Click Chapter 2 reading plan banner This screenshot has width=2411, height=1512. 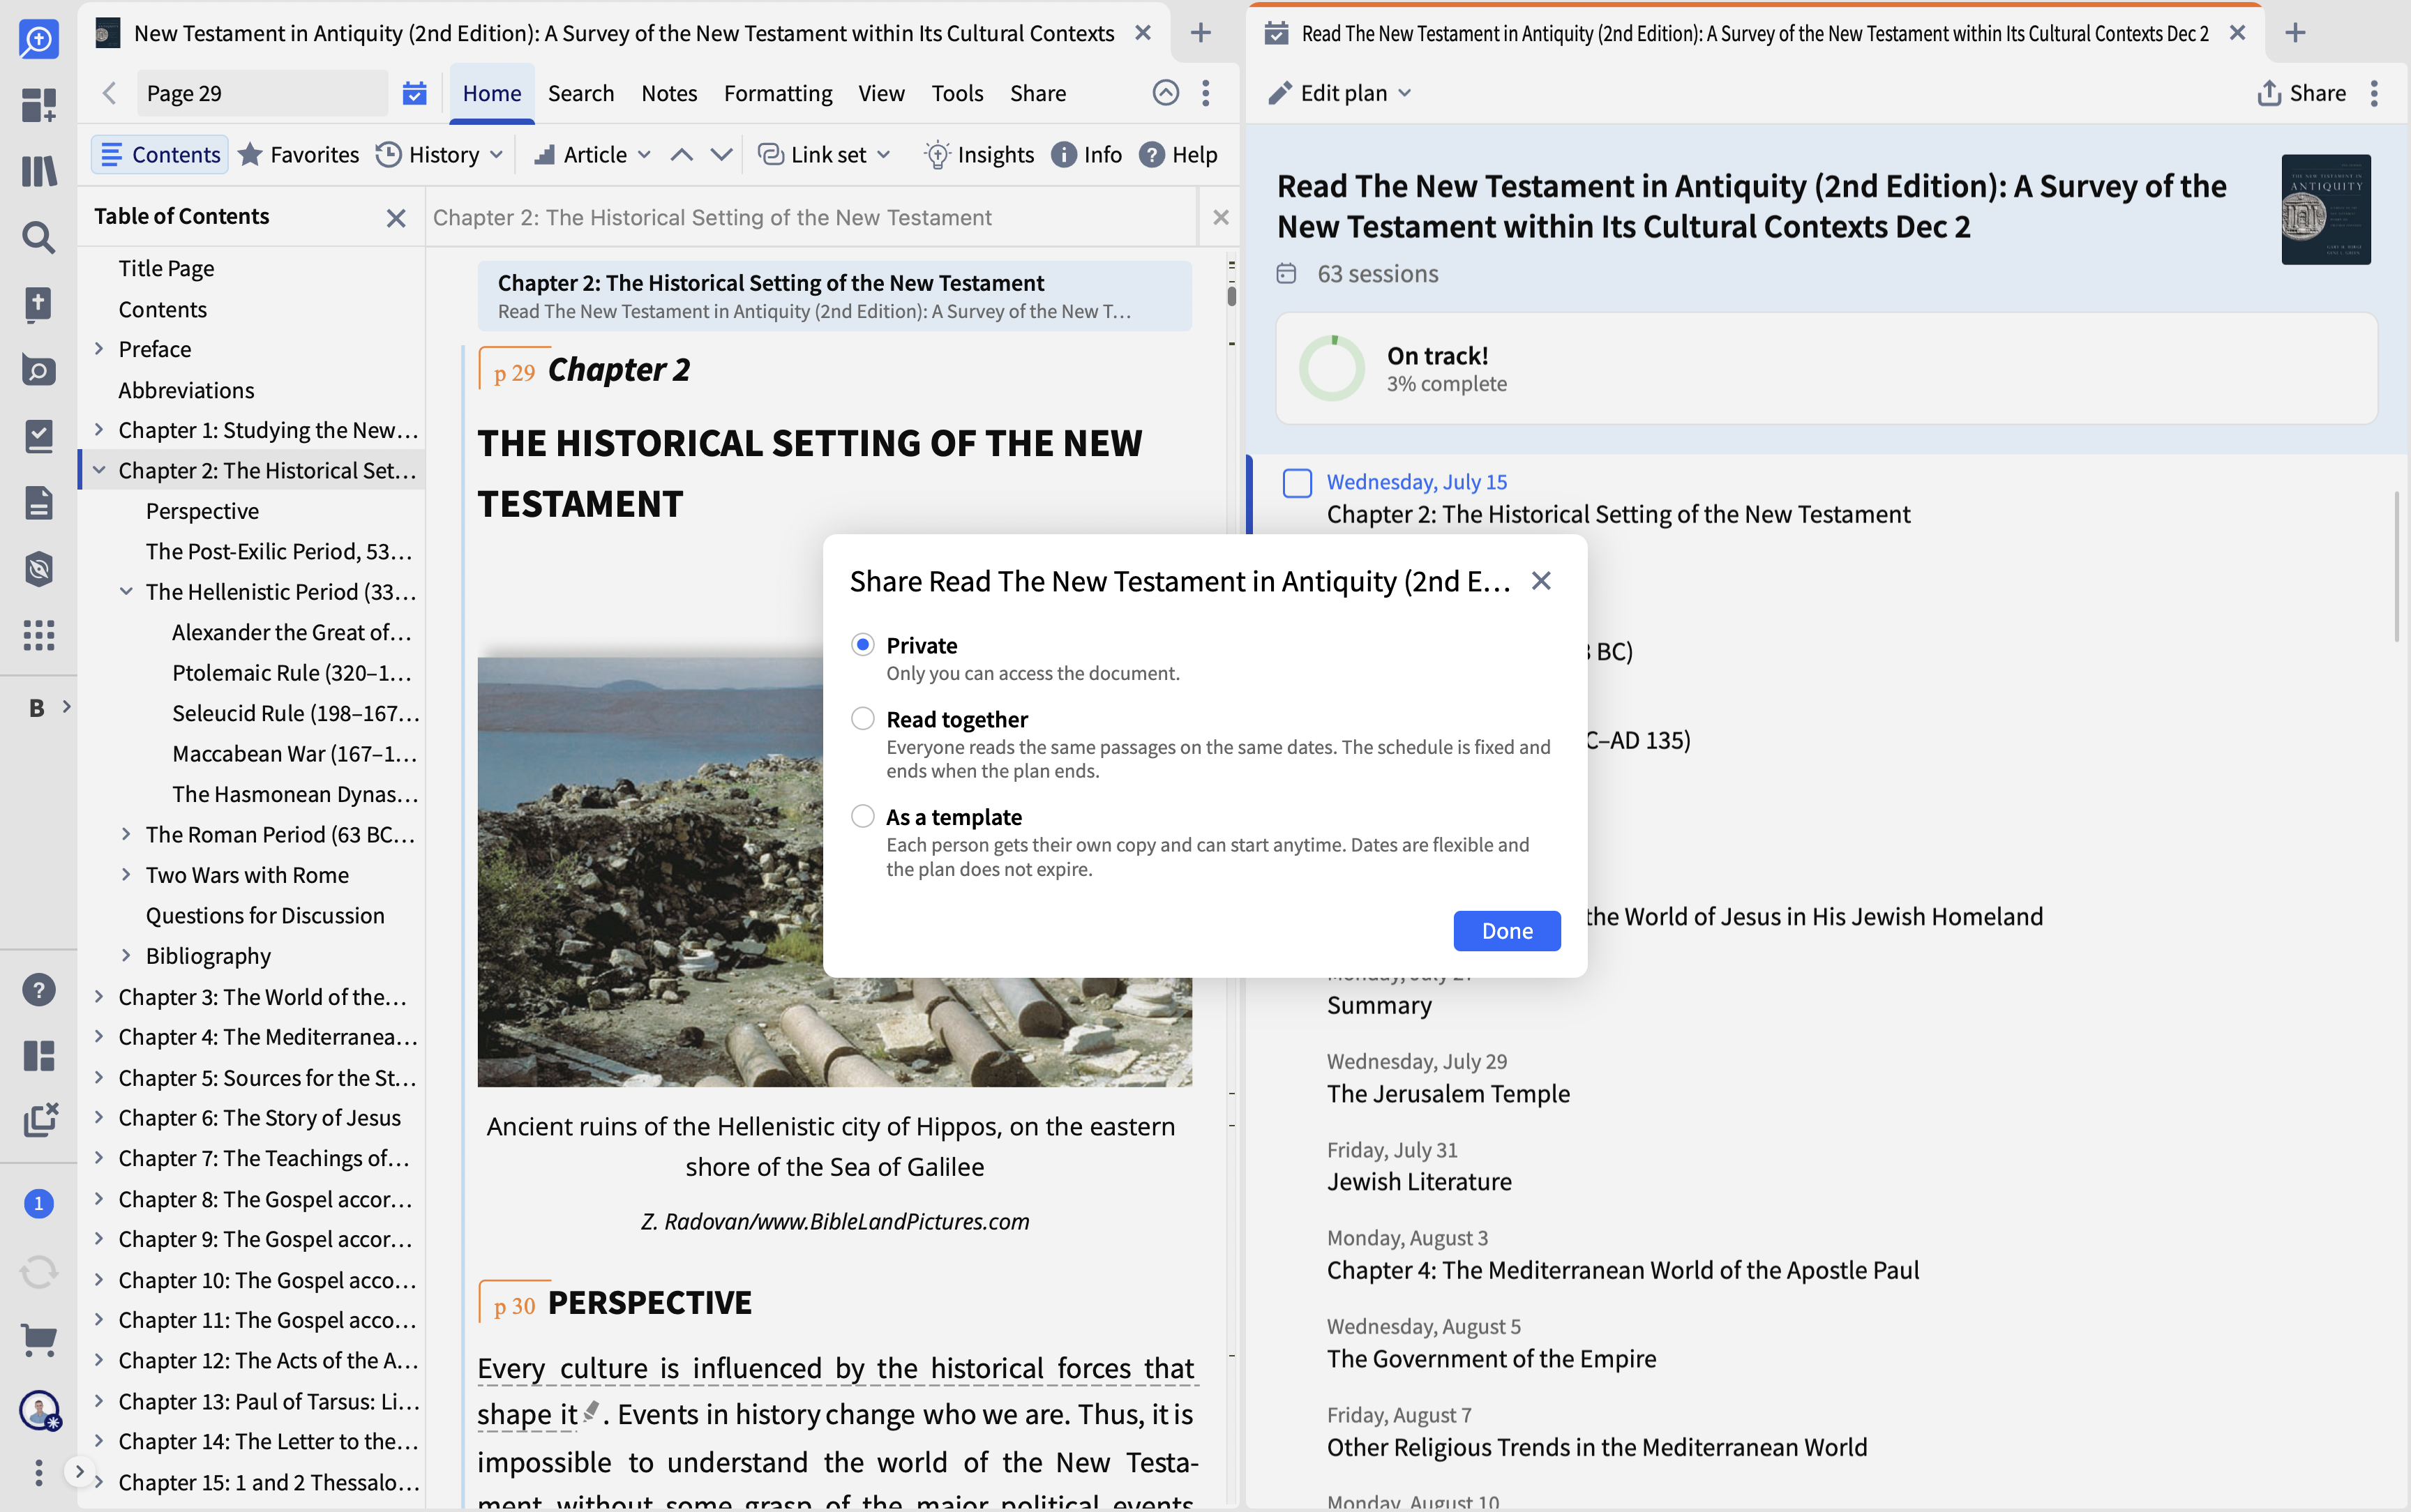pos(834,296)
